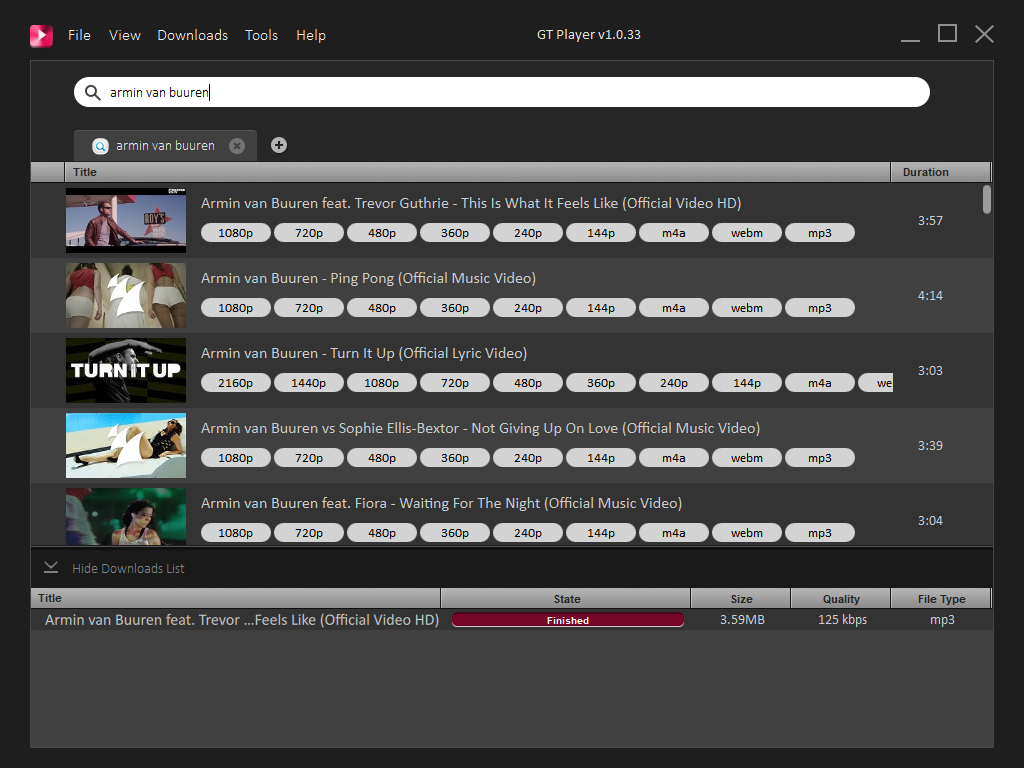Open the Tools menu
This screenshot has width=1024, height=768.
click(261, 35)
